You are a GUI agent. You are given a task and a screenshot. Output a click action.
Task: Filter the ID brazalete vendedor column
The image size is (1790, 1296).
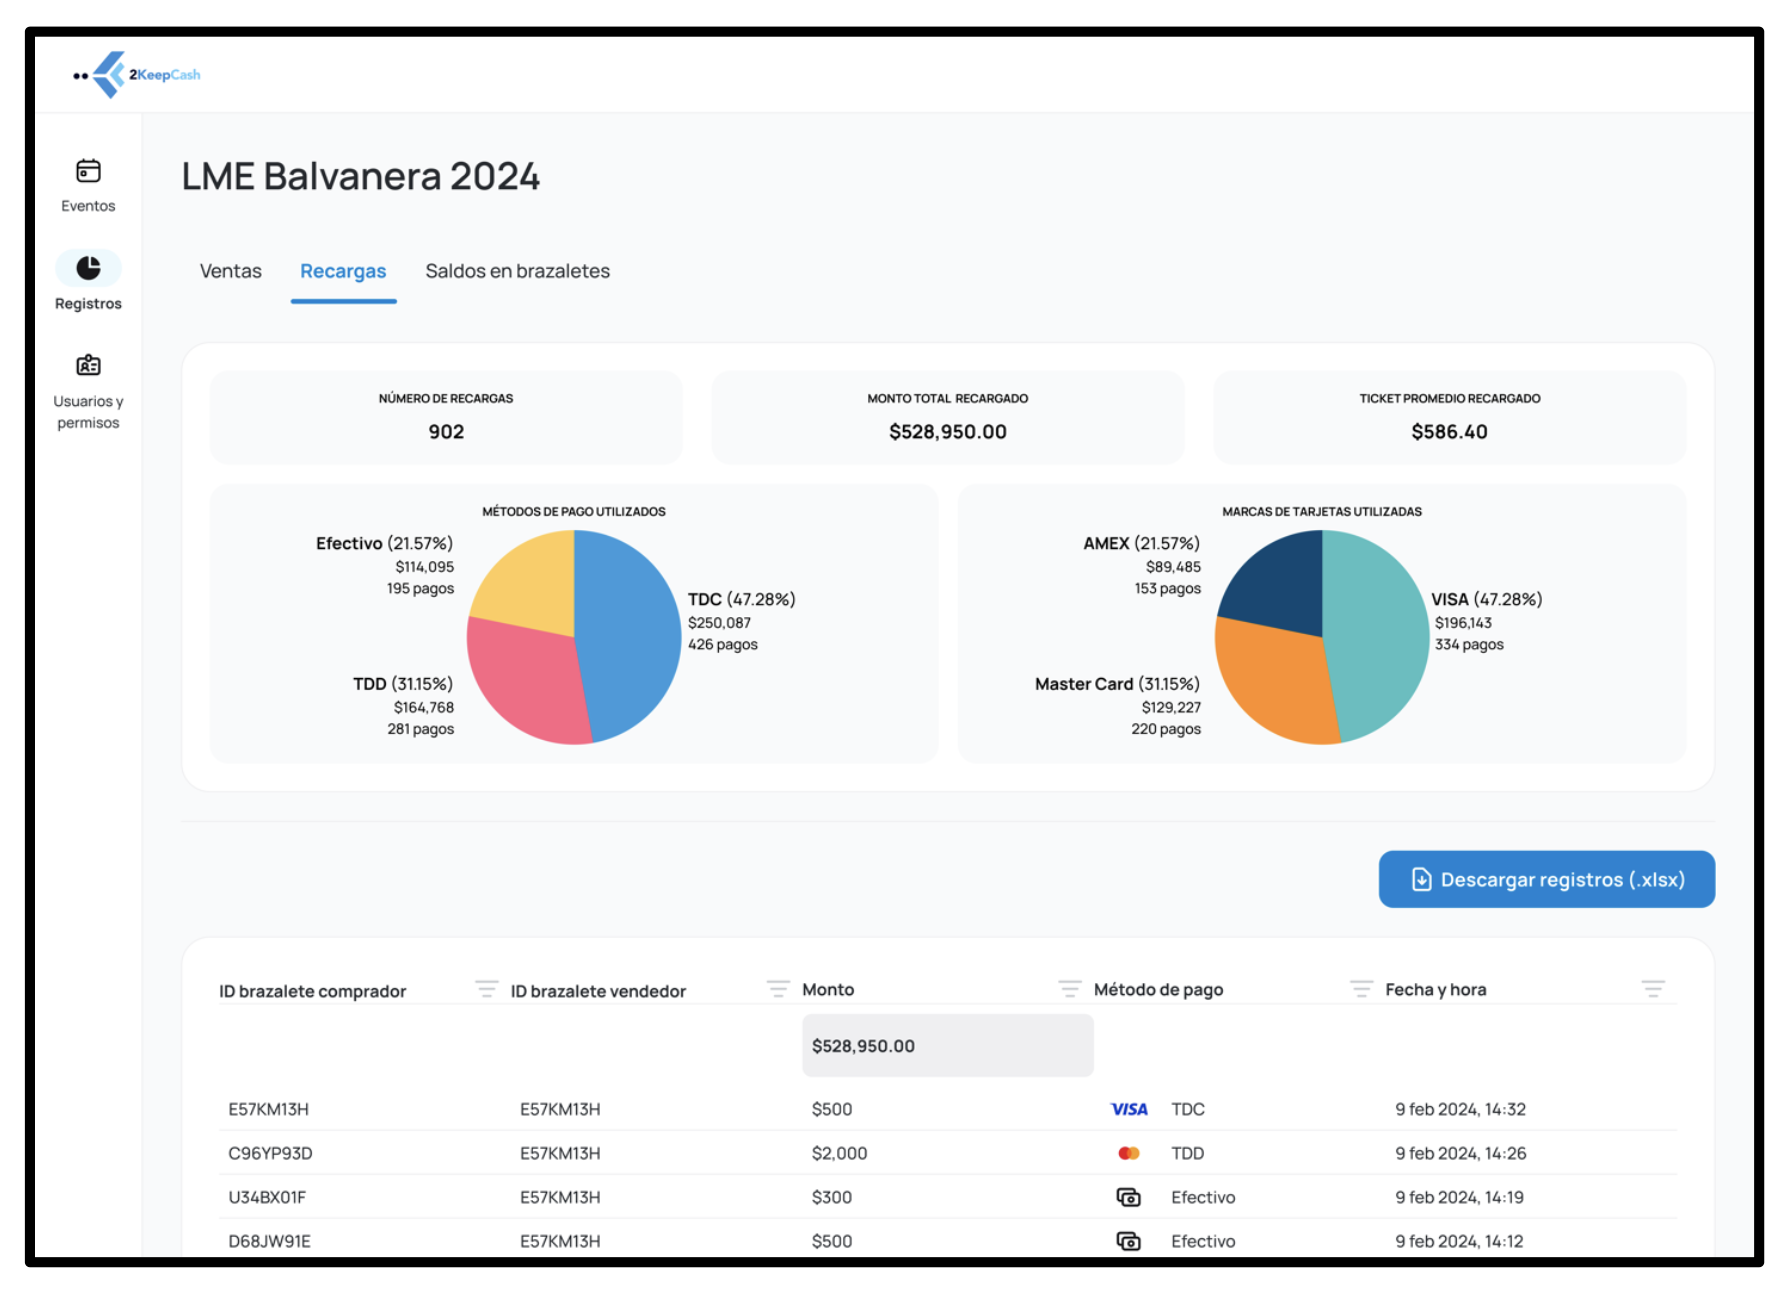(778, 989)
